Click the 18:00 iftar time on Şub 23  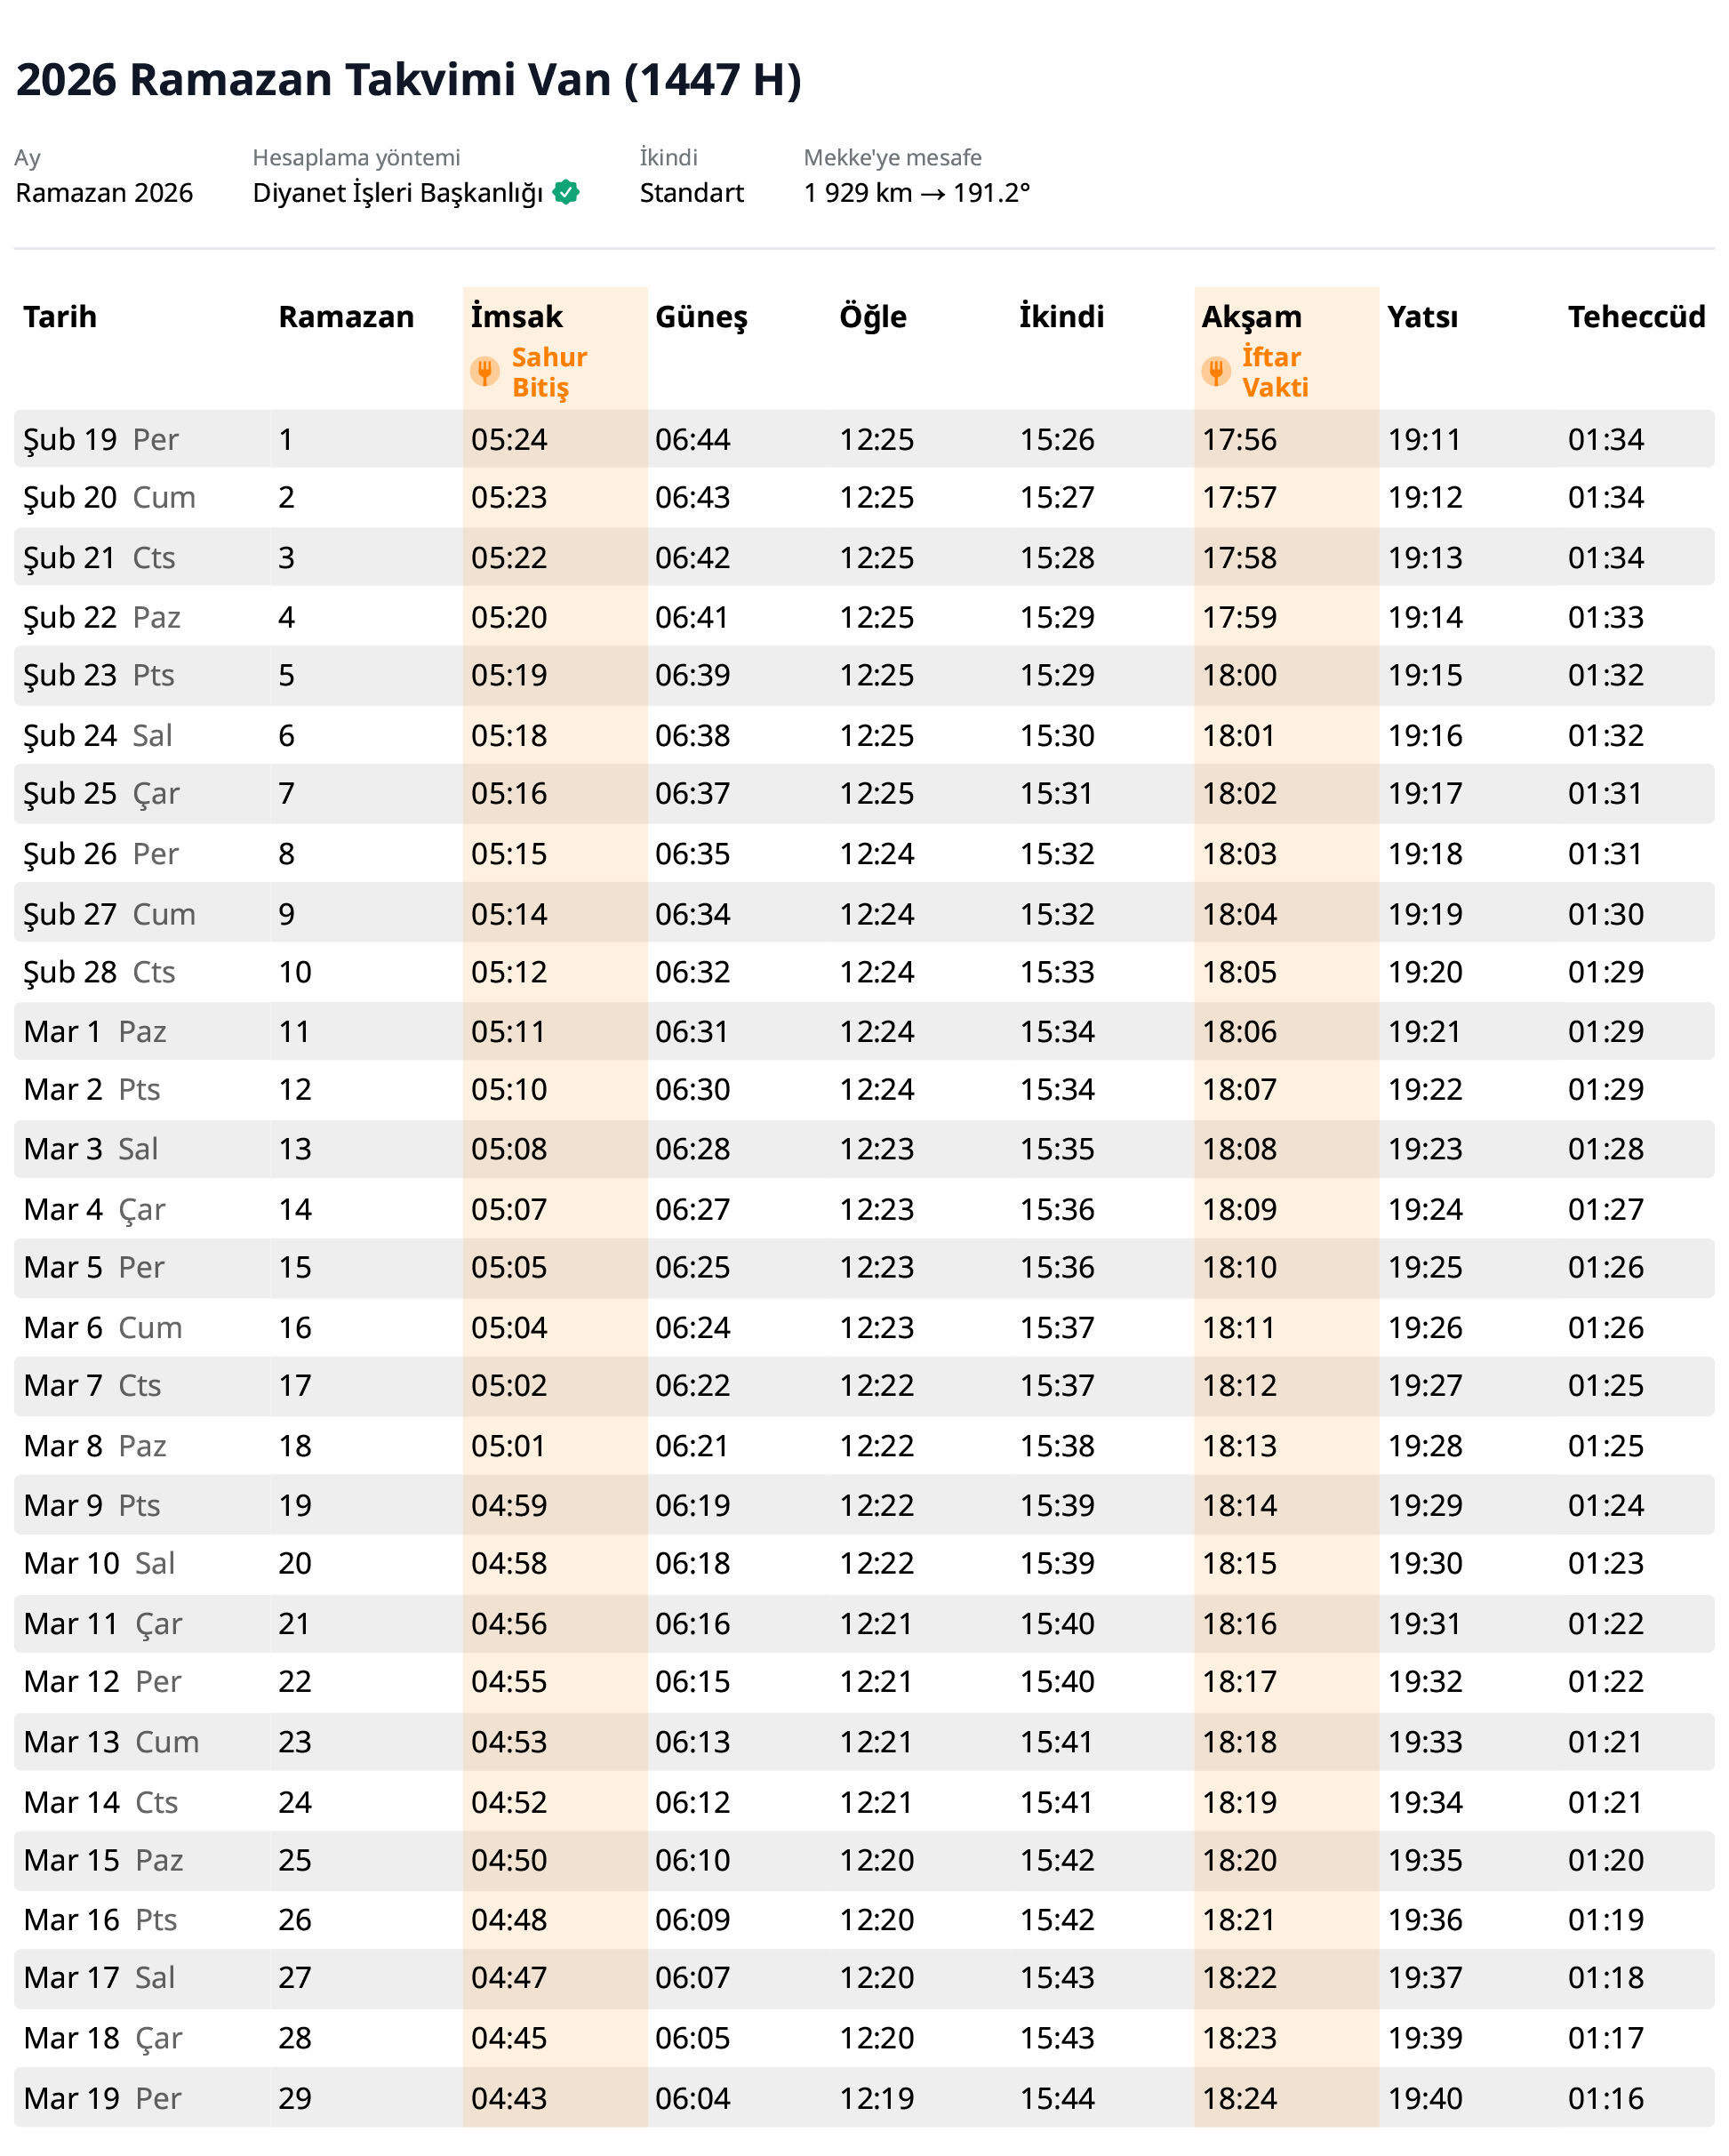click(1239, 675)
